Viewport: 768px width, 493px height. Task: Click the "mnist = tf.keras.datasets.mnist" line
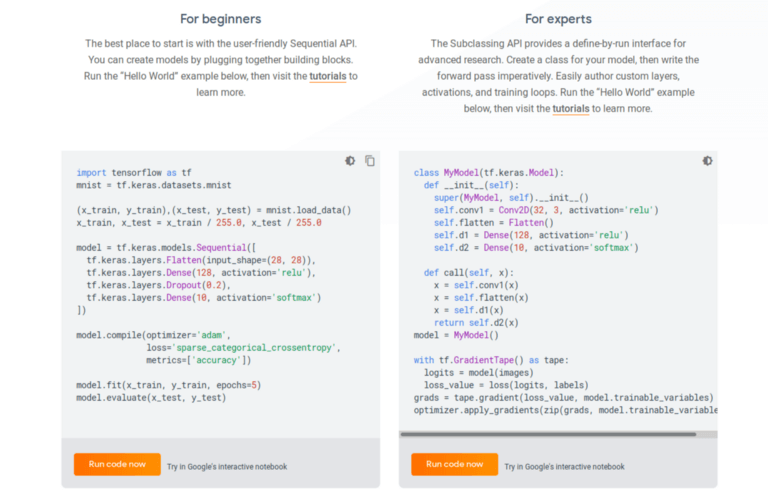[x=154, y=186]
